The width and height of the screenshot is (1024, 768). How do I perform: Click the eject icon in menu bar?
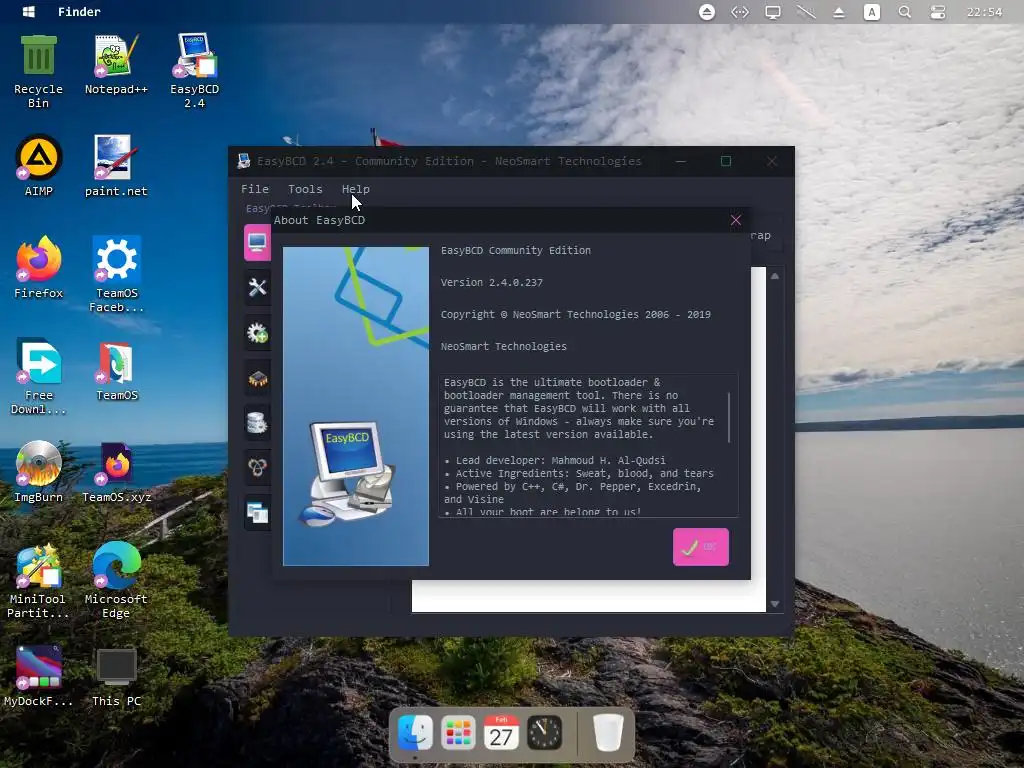coord(839,12)
